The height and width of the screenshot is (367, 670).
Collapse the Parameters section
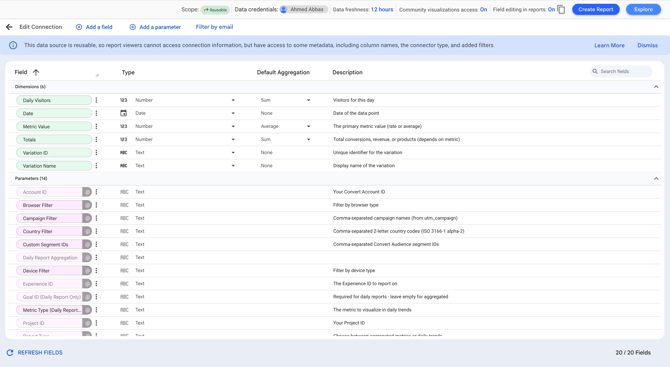click(656, 179)
